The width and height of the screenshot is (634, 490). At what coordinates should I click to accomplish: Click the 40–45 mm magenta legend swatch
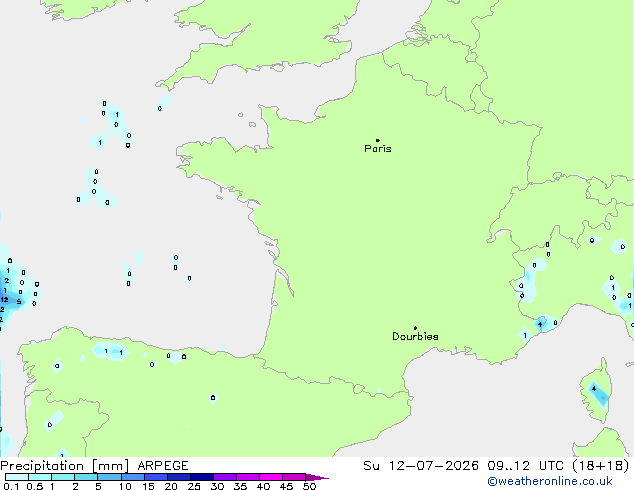271,477
